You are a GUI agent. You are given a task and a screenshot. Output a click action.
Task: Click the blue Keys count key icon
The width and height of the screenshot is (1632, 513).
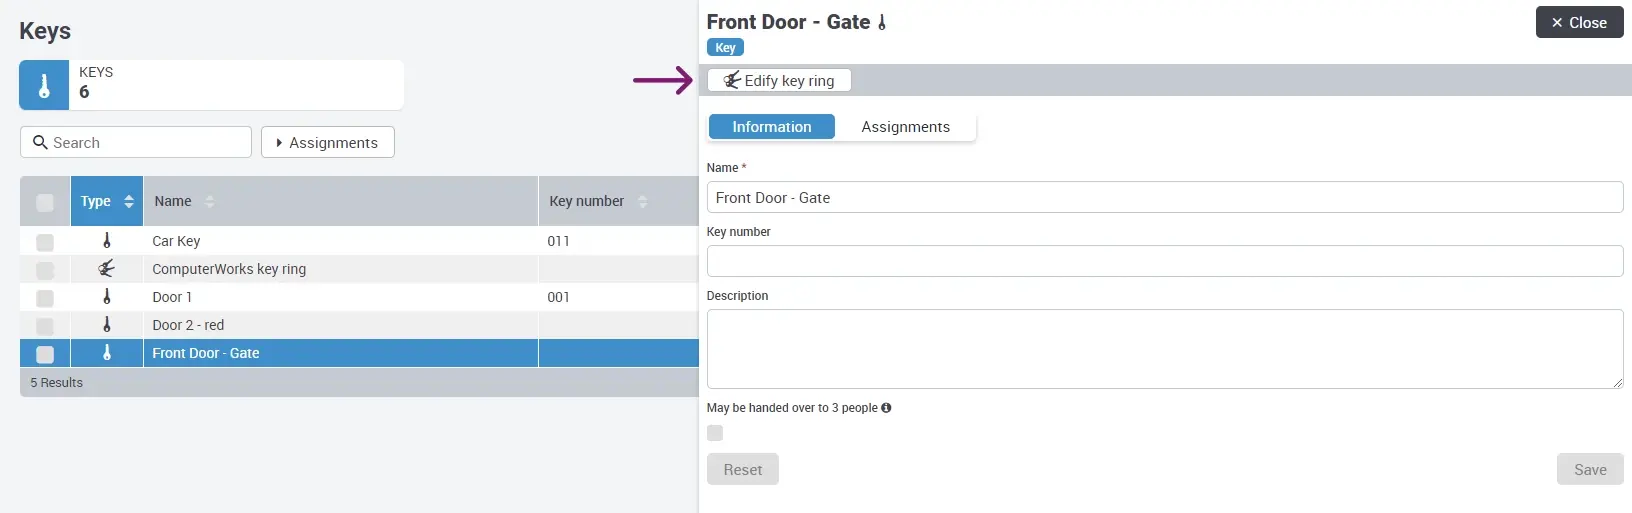click(x=44, y=86)
